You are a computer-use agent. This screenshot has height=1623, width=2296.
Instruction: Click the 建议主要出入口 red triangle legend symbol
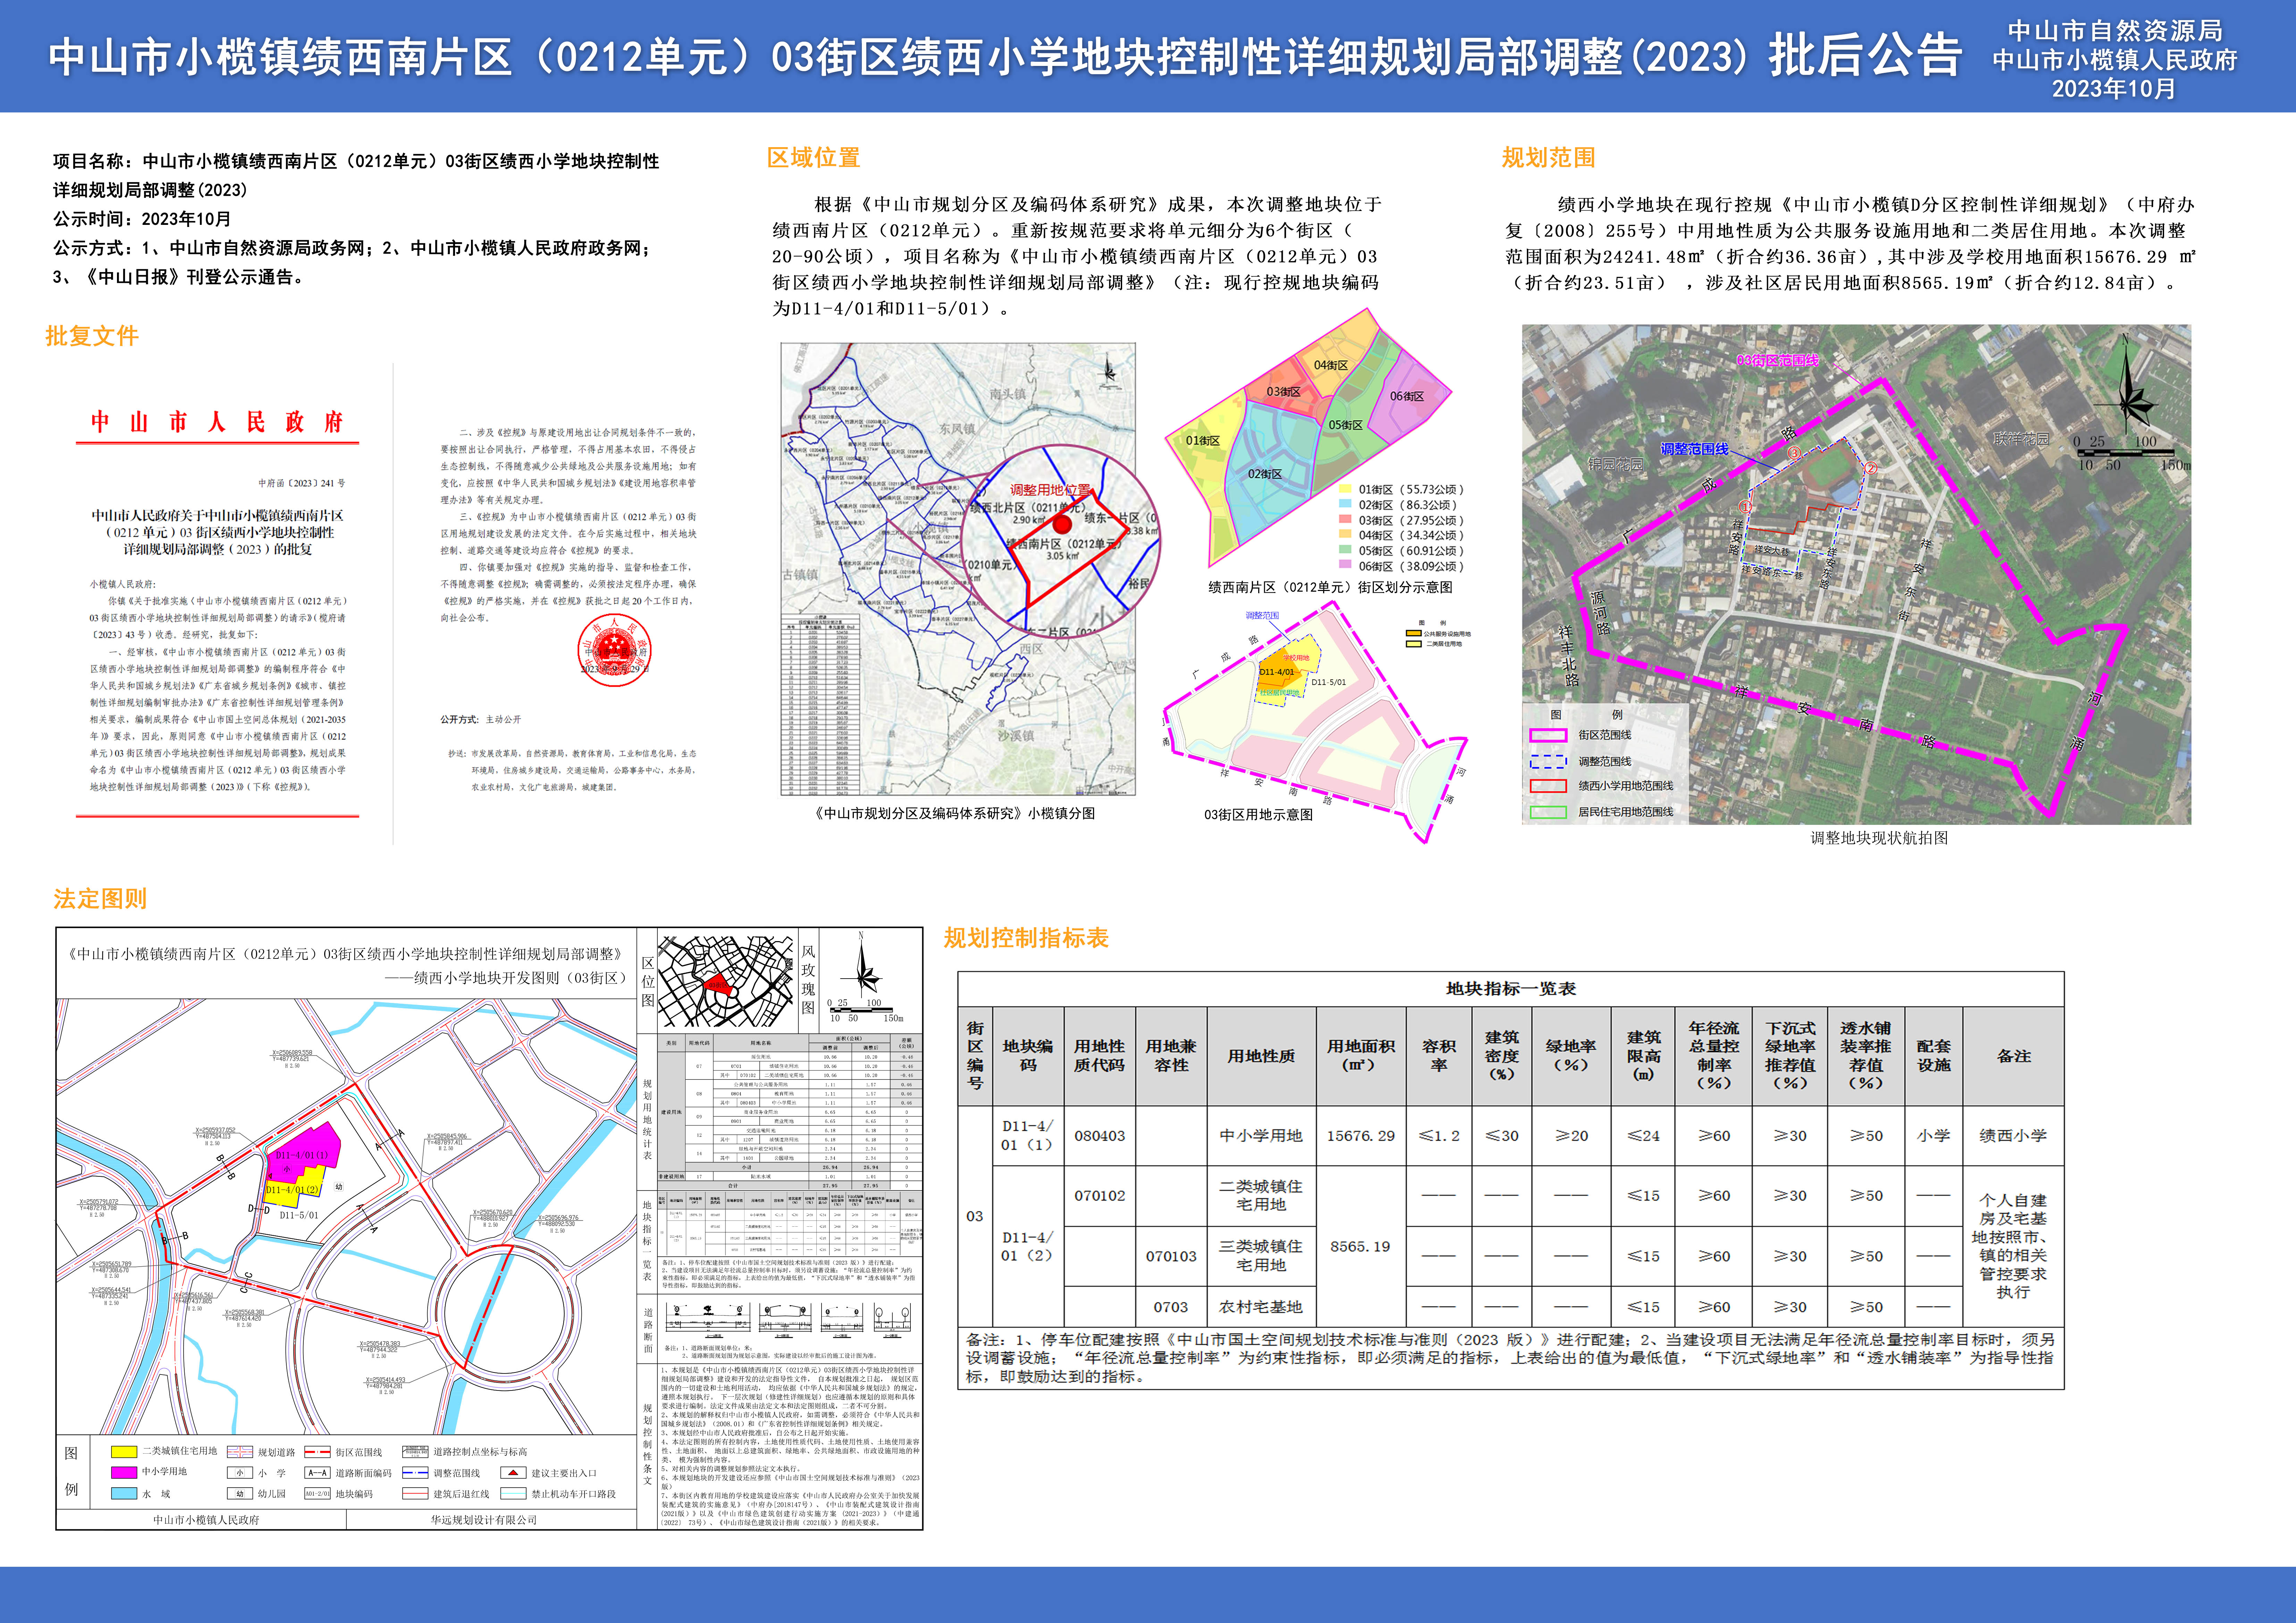[x=513, y=1473]
